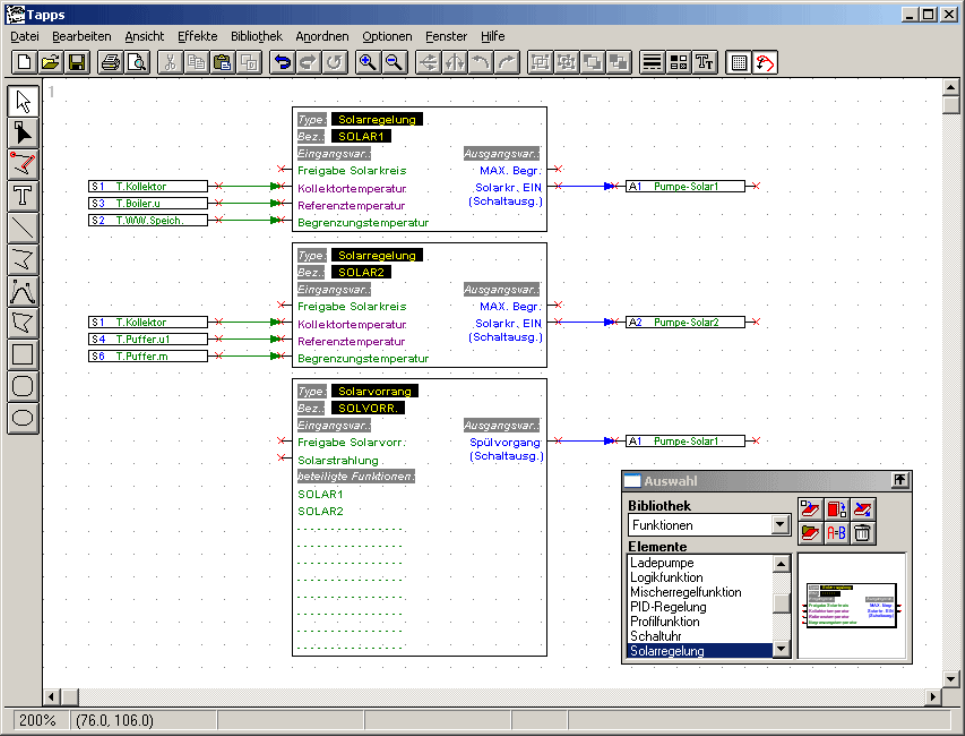Open the Bibliothek menu
This screenshot has width=965, height=736.
point(256,36)
